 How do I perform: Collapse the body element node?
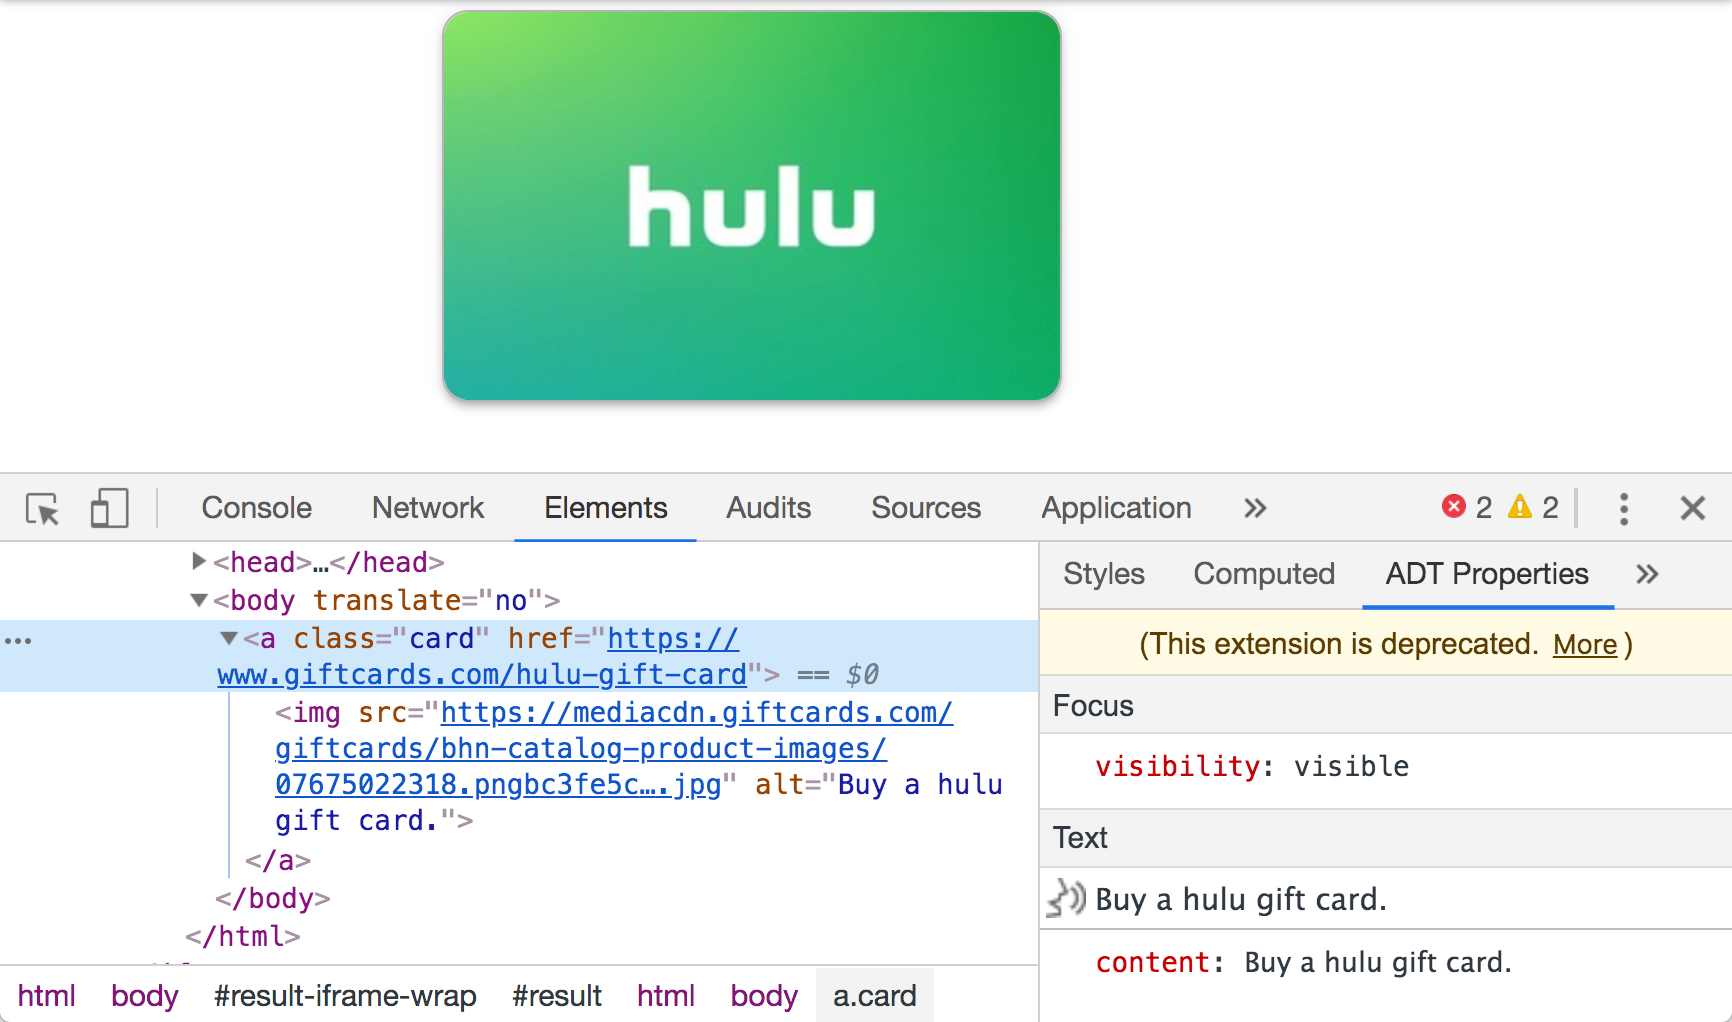198,600
